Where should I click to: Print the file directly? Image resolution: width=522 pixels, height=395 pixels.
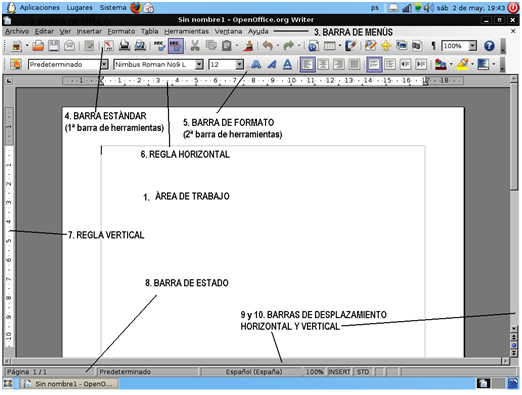click(125, 46)
